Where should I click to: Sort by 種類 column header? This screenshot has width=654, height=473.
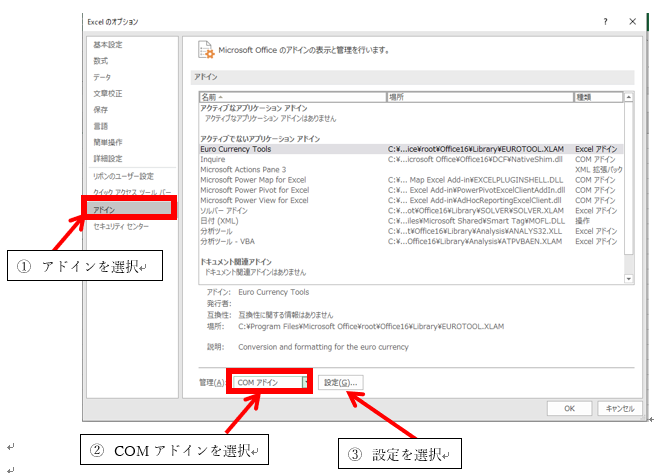(x=598, y=97)
